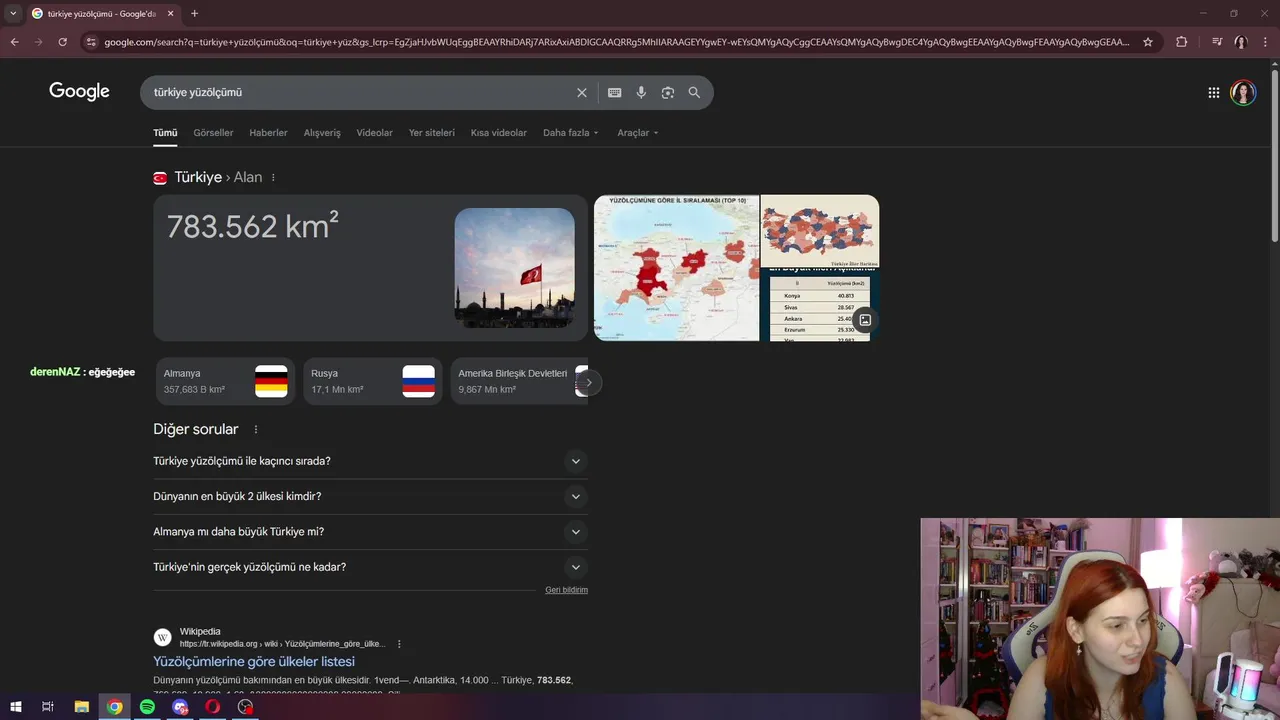1280x720 pixels.
Task: Click the address bar URL
Action: click(x=617, y=42)
